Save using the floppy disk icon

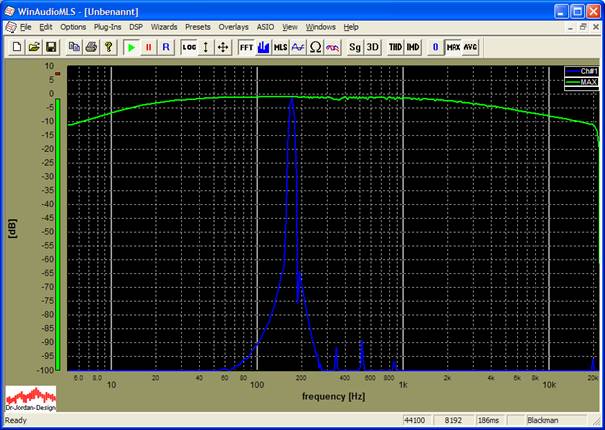(51, 47)
